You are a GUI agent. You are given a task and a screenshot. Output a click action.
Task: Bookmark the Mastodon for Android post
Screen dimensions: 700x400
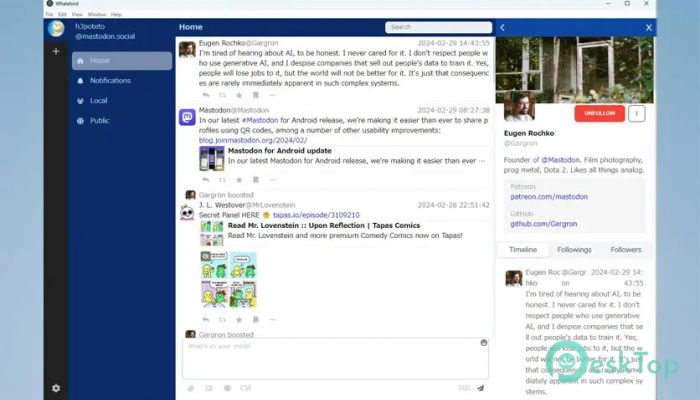coord(256,180)
